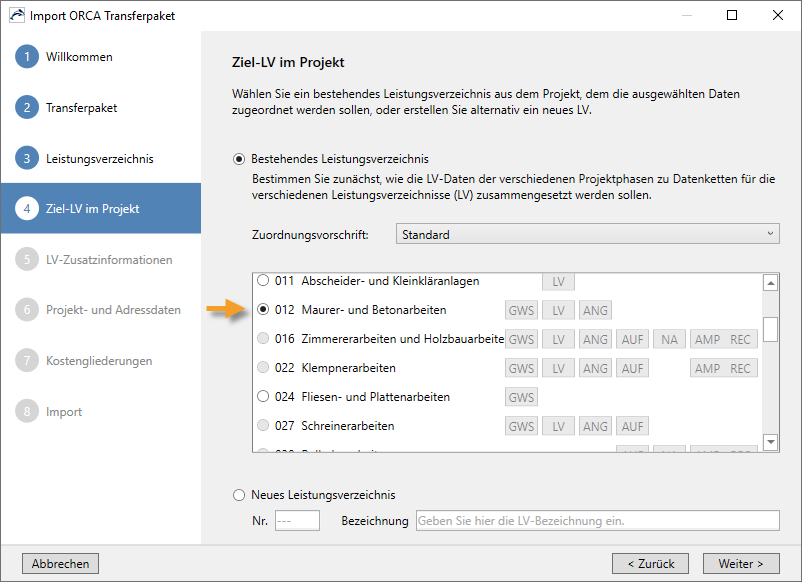Open step 8 Import in the sidebar
Image resolution: width=802 pixels, height=582 pixels.
[x=49, y=412]
